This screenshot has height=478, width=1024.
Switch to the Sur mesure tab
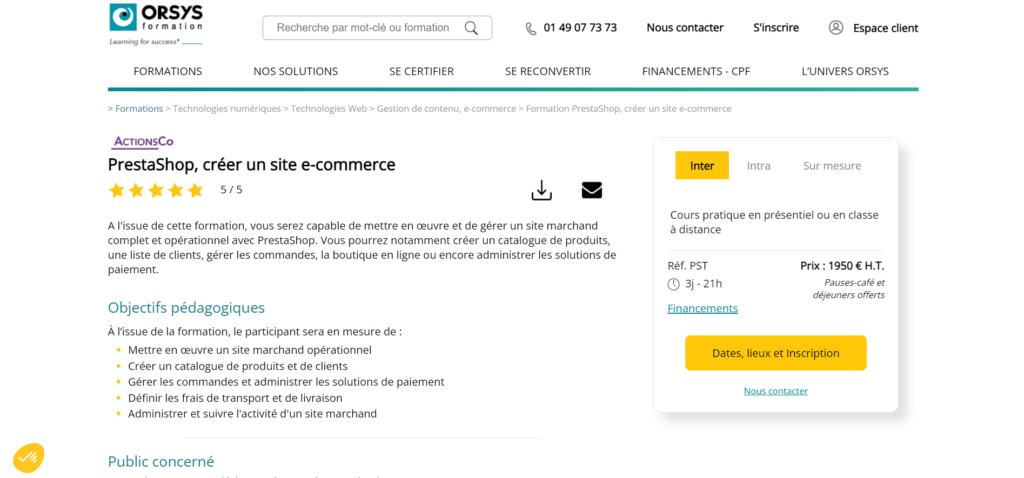pyautogui.click(x=832, y=166)
